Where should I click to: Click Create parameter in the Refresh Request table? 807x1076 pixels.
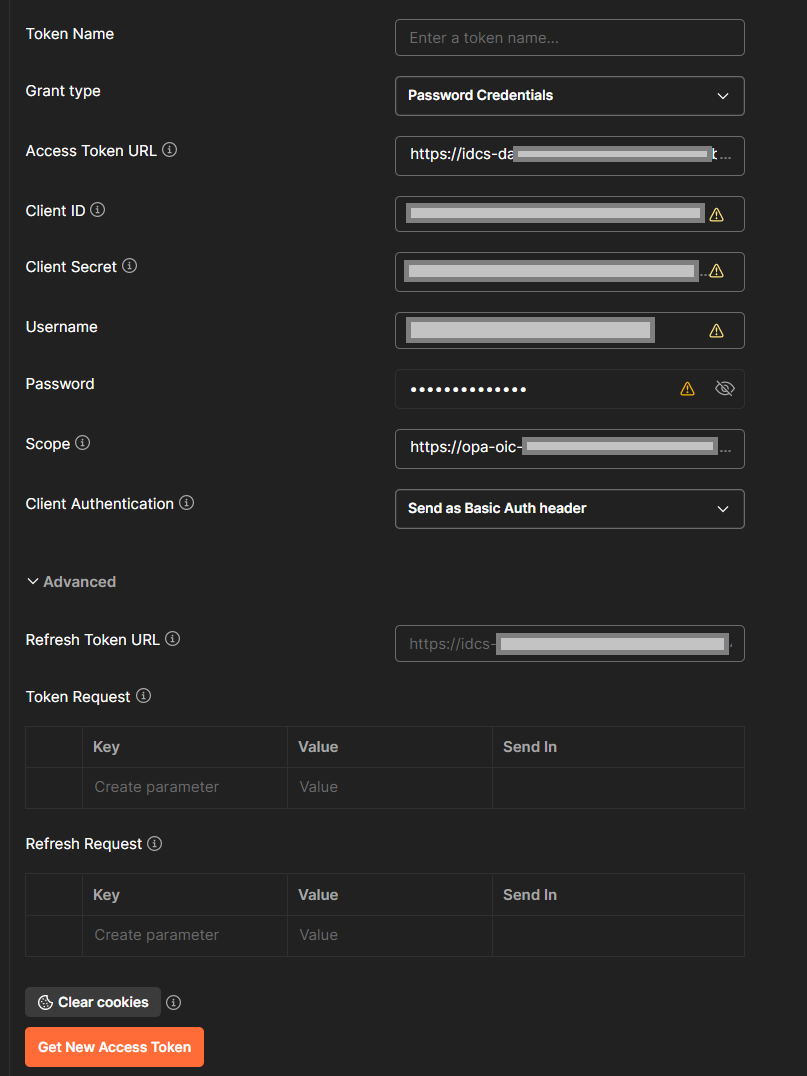(x=156, y=934)
